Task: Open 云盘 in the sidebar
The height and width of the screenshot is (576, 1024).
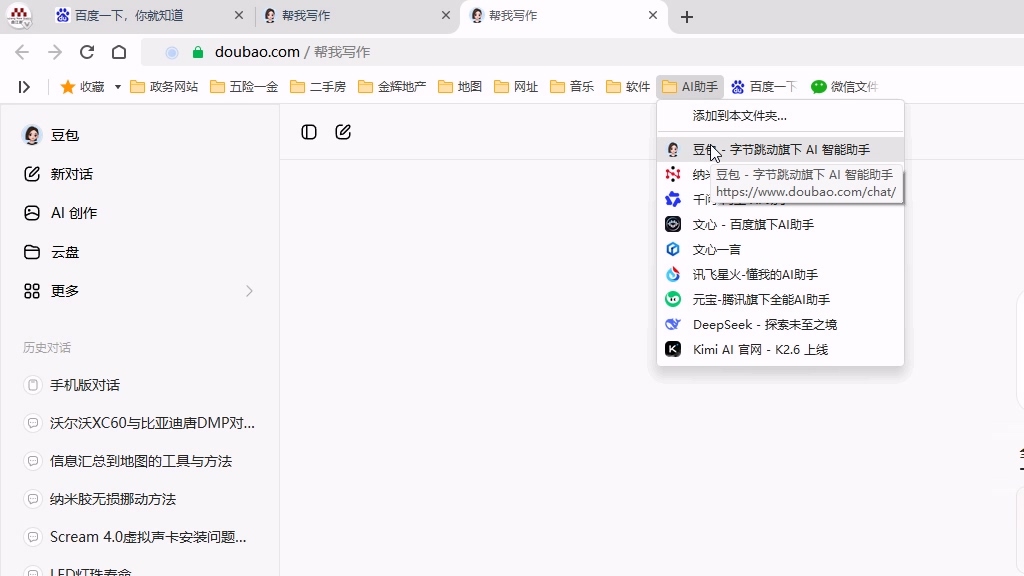Action: [x=139, y=252]
